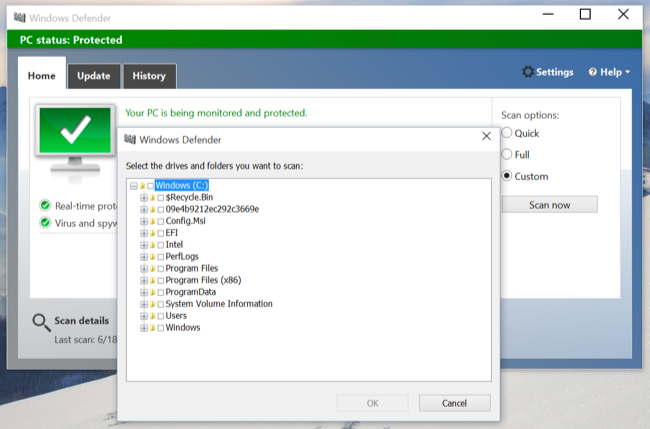Expand the Program Files (x86) tree node
This screenshot has height=429, width=650.
pyautogui.click(x=144, y=281)
